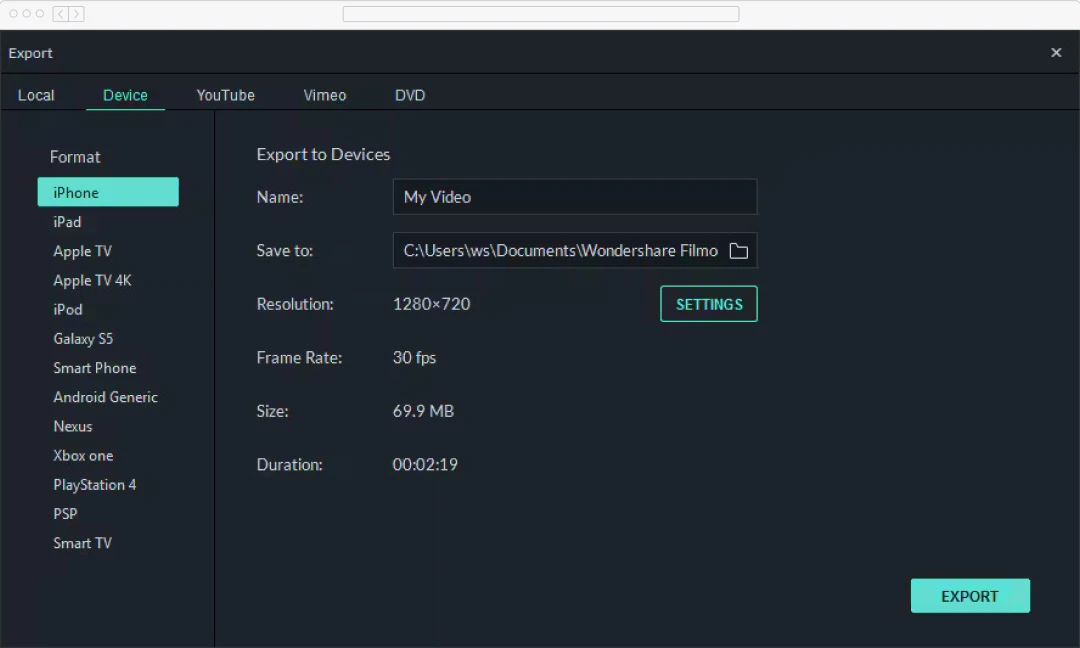Edit the video name field
1080x648 pixels.
click(575, 197)
